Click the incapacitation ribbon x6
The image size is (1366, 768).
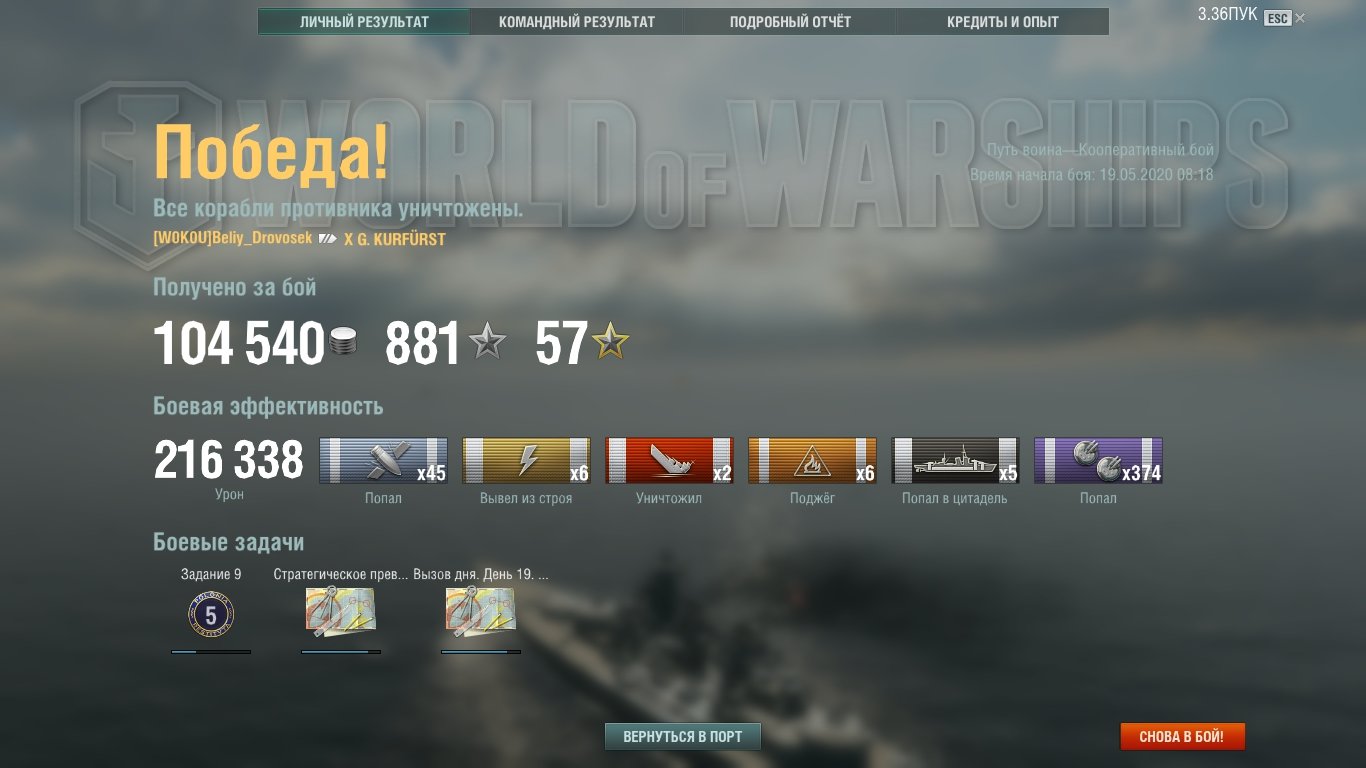527,461
